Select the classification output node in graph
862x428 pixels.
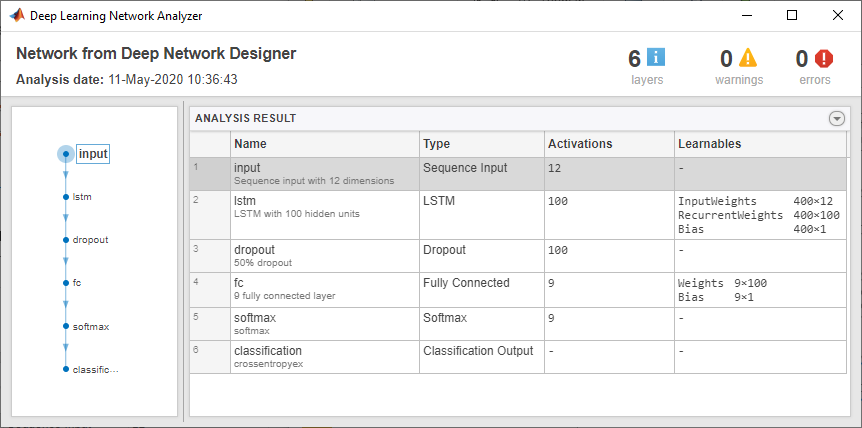66,369
